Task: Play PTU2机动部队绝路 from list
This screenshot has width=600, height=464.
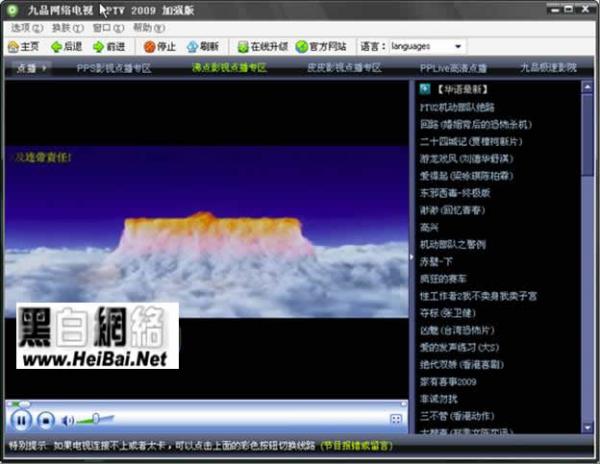Action: coord(457,107)
